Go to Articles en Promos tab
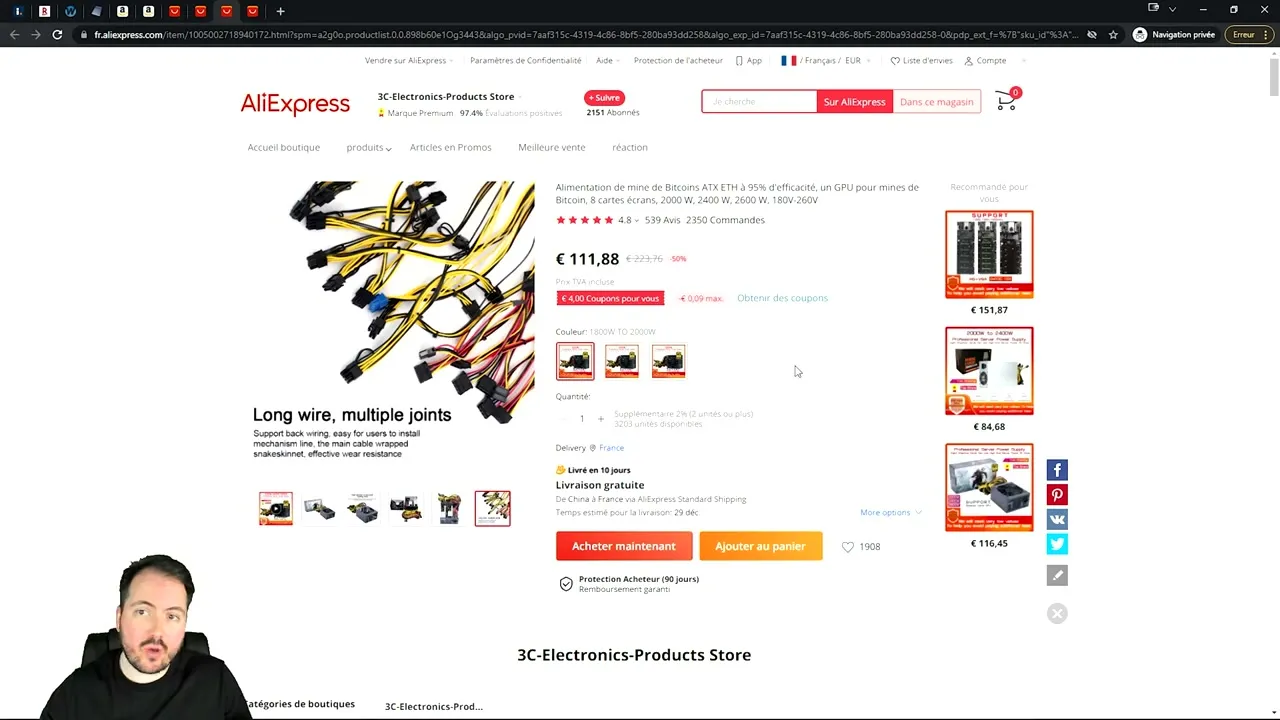This screenshot has height=720, width=1280. click(x=451, y=147)
